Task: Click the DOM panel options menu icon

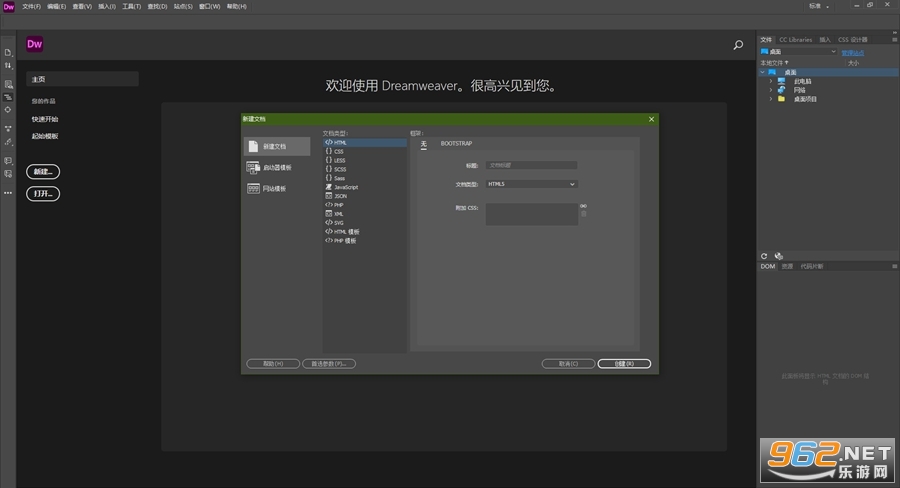Action: click(x=894, y=266)
